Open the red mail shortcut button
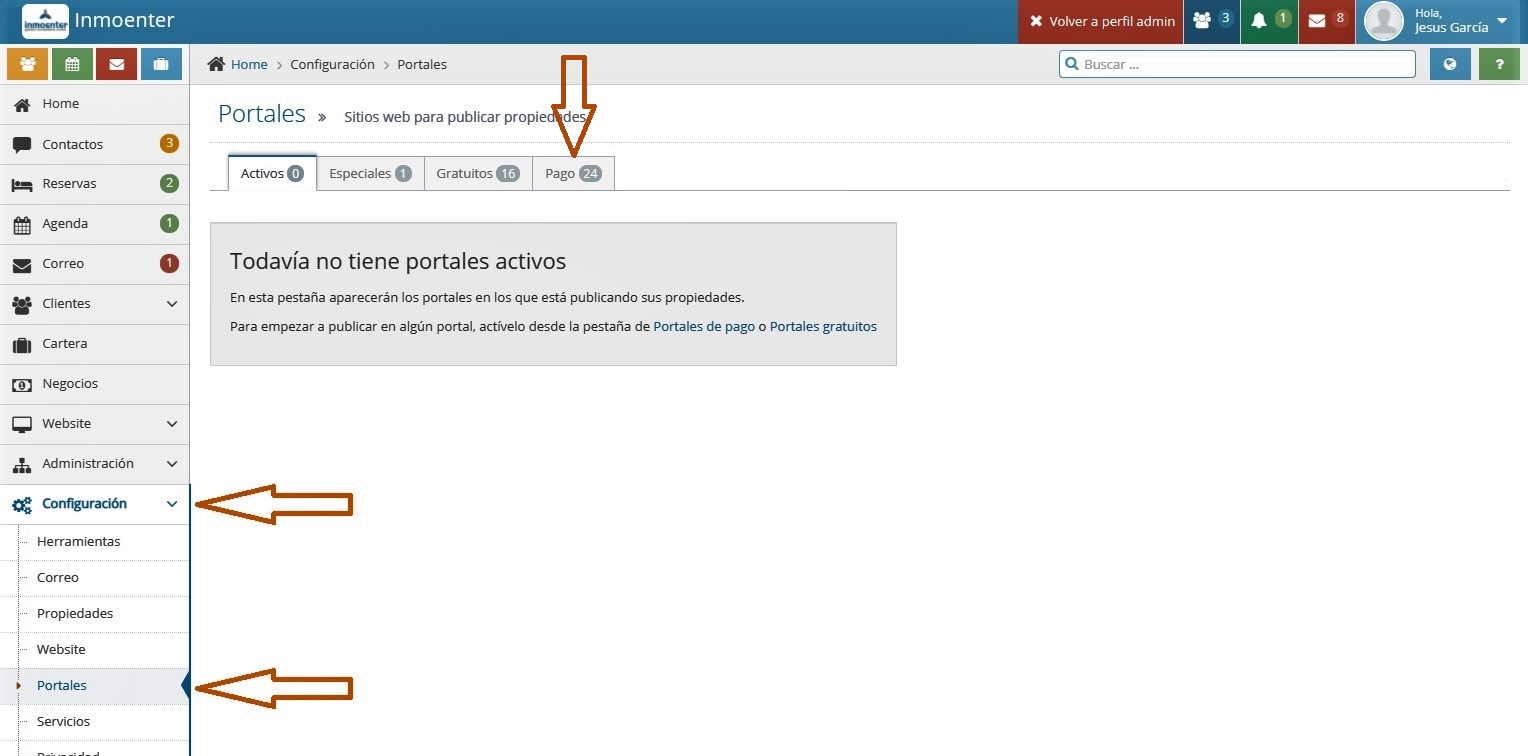Viewport: 1528px width, 756px height. coord(116,64)
